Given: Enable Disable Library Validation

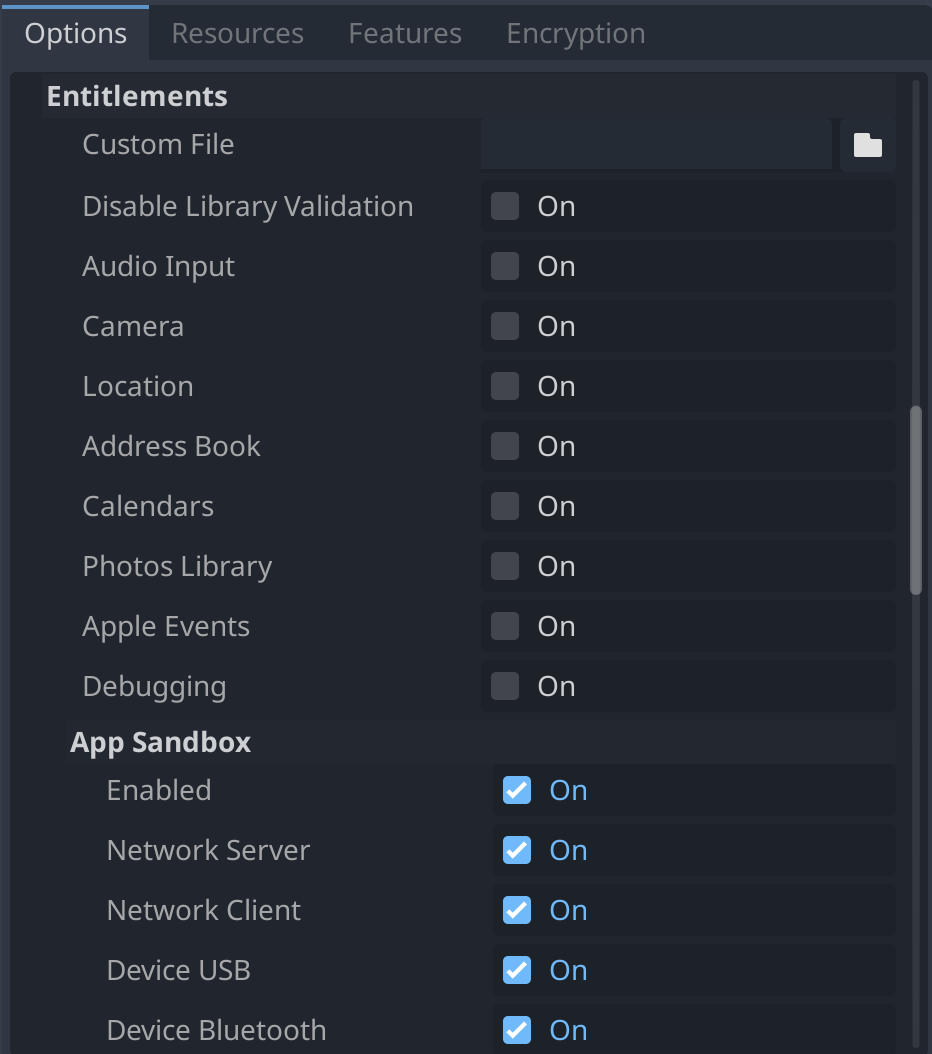Looking at the screenshot, I should click(505, 206).
